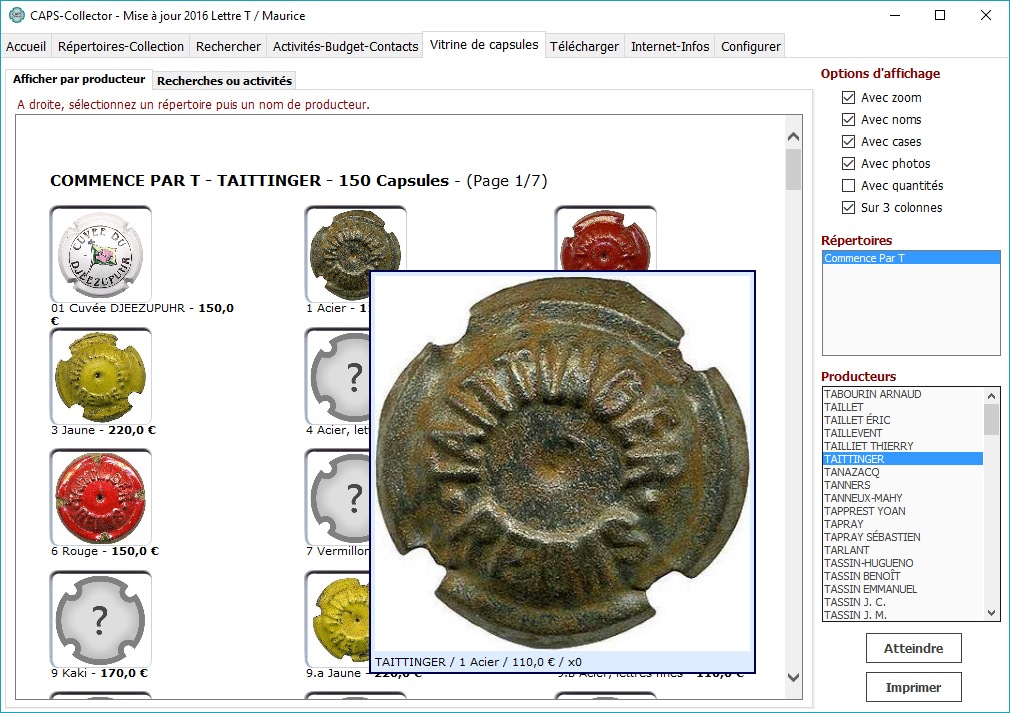The width and height of the screenshot is (1010, 713).
Task: Toggle the Avec cases checkbox
Action: (848, 141)
